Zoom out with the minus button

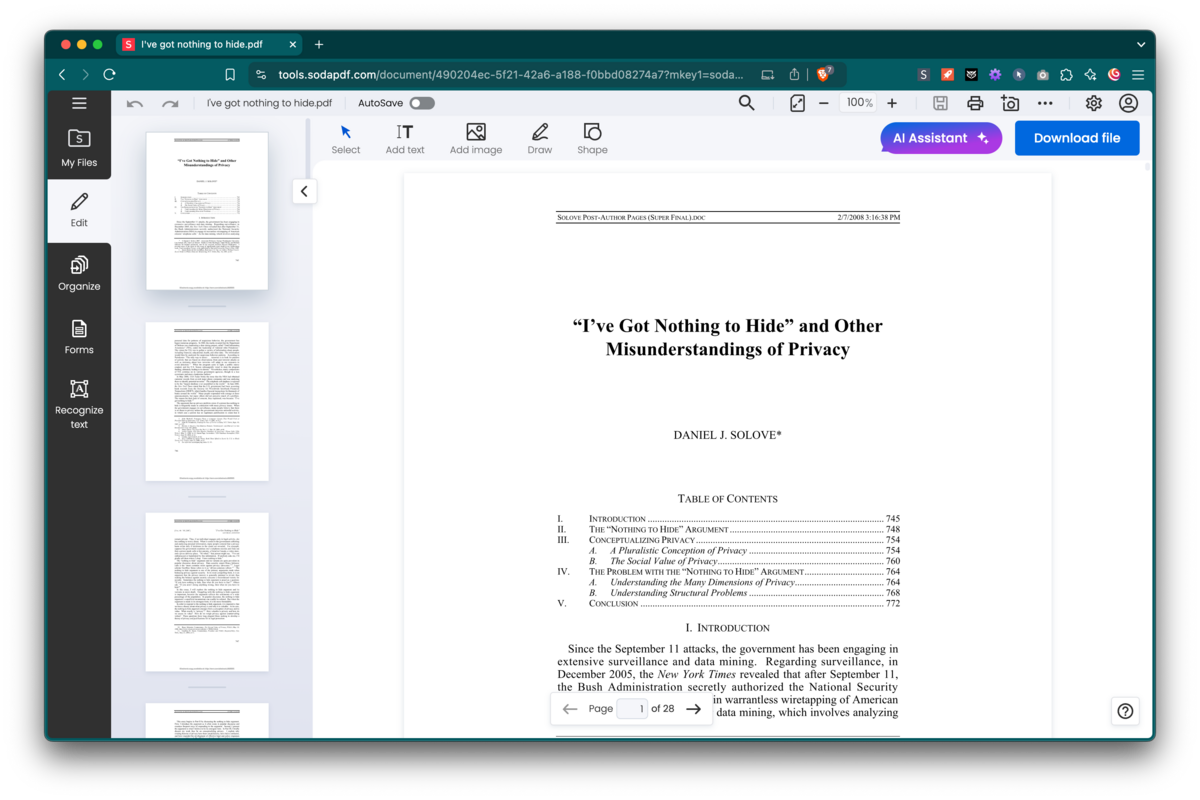point(824,103)
